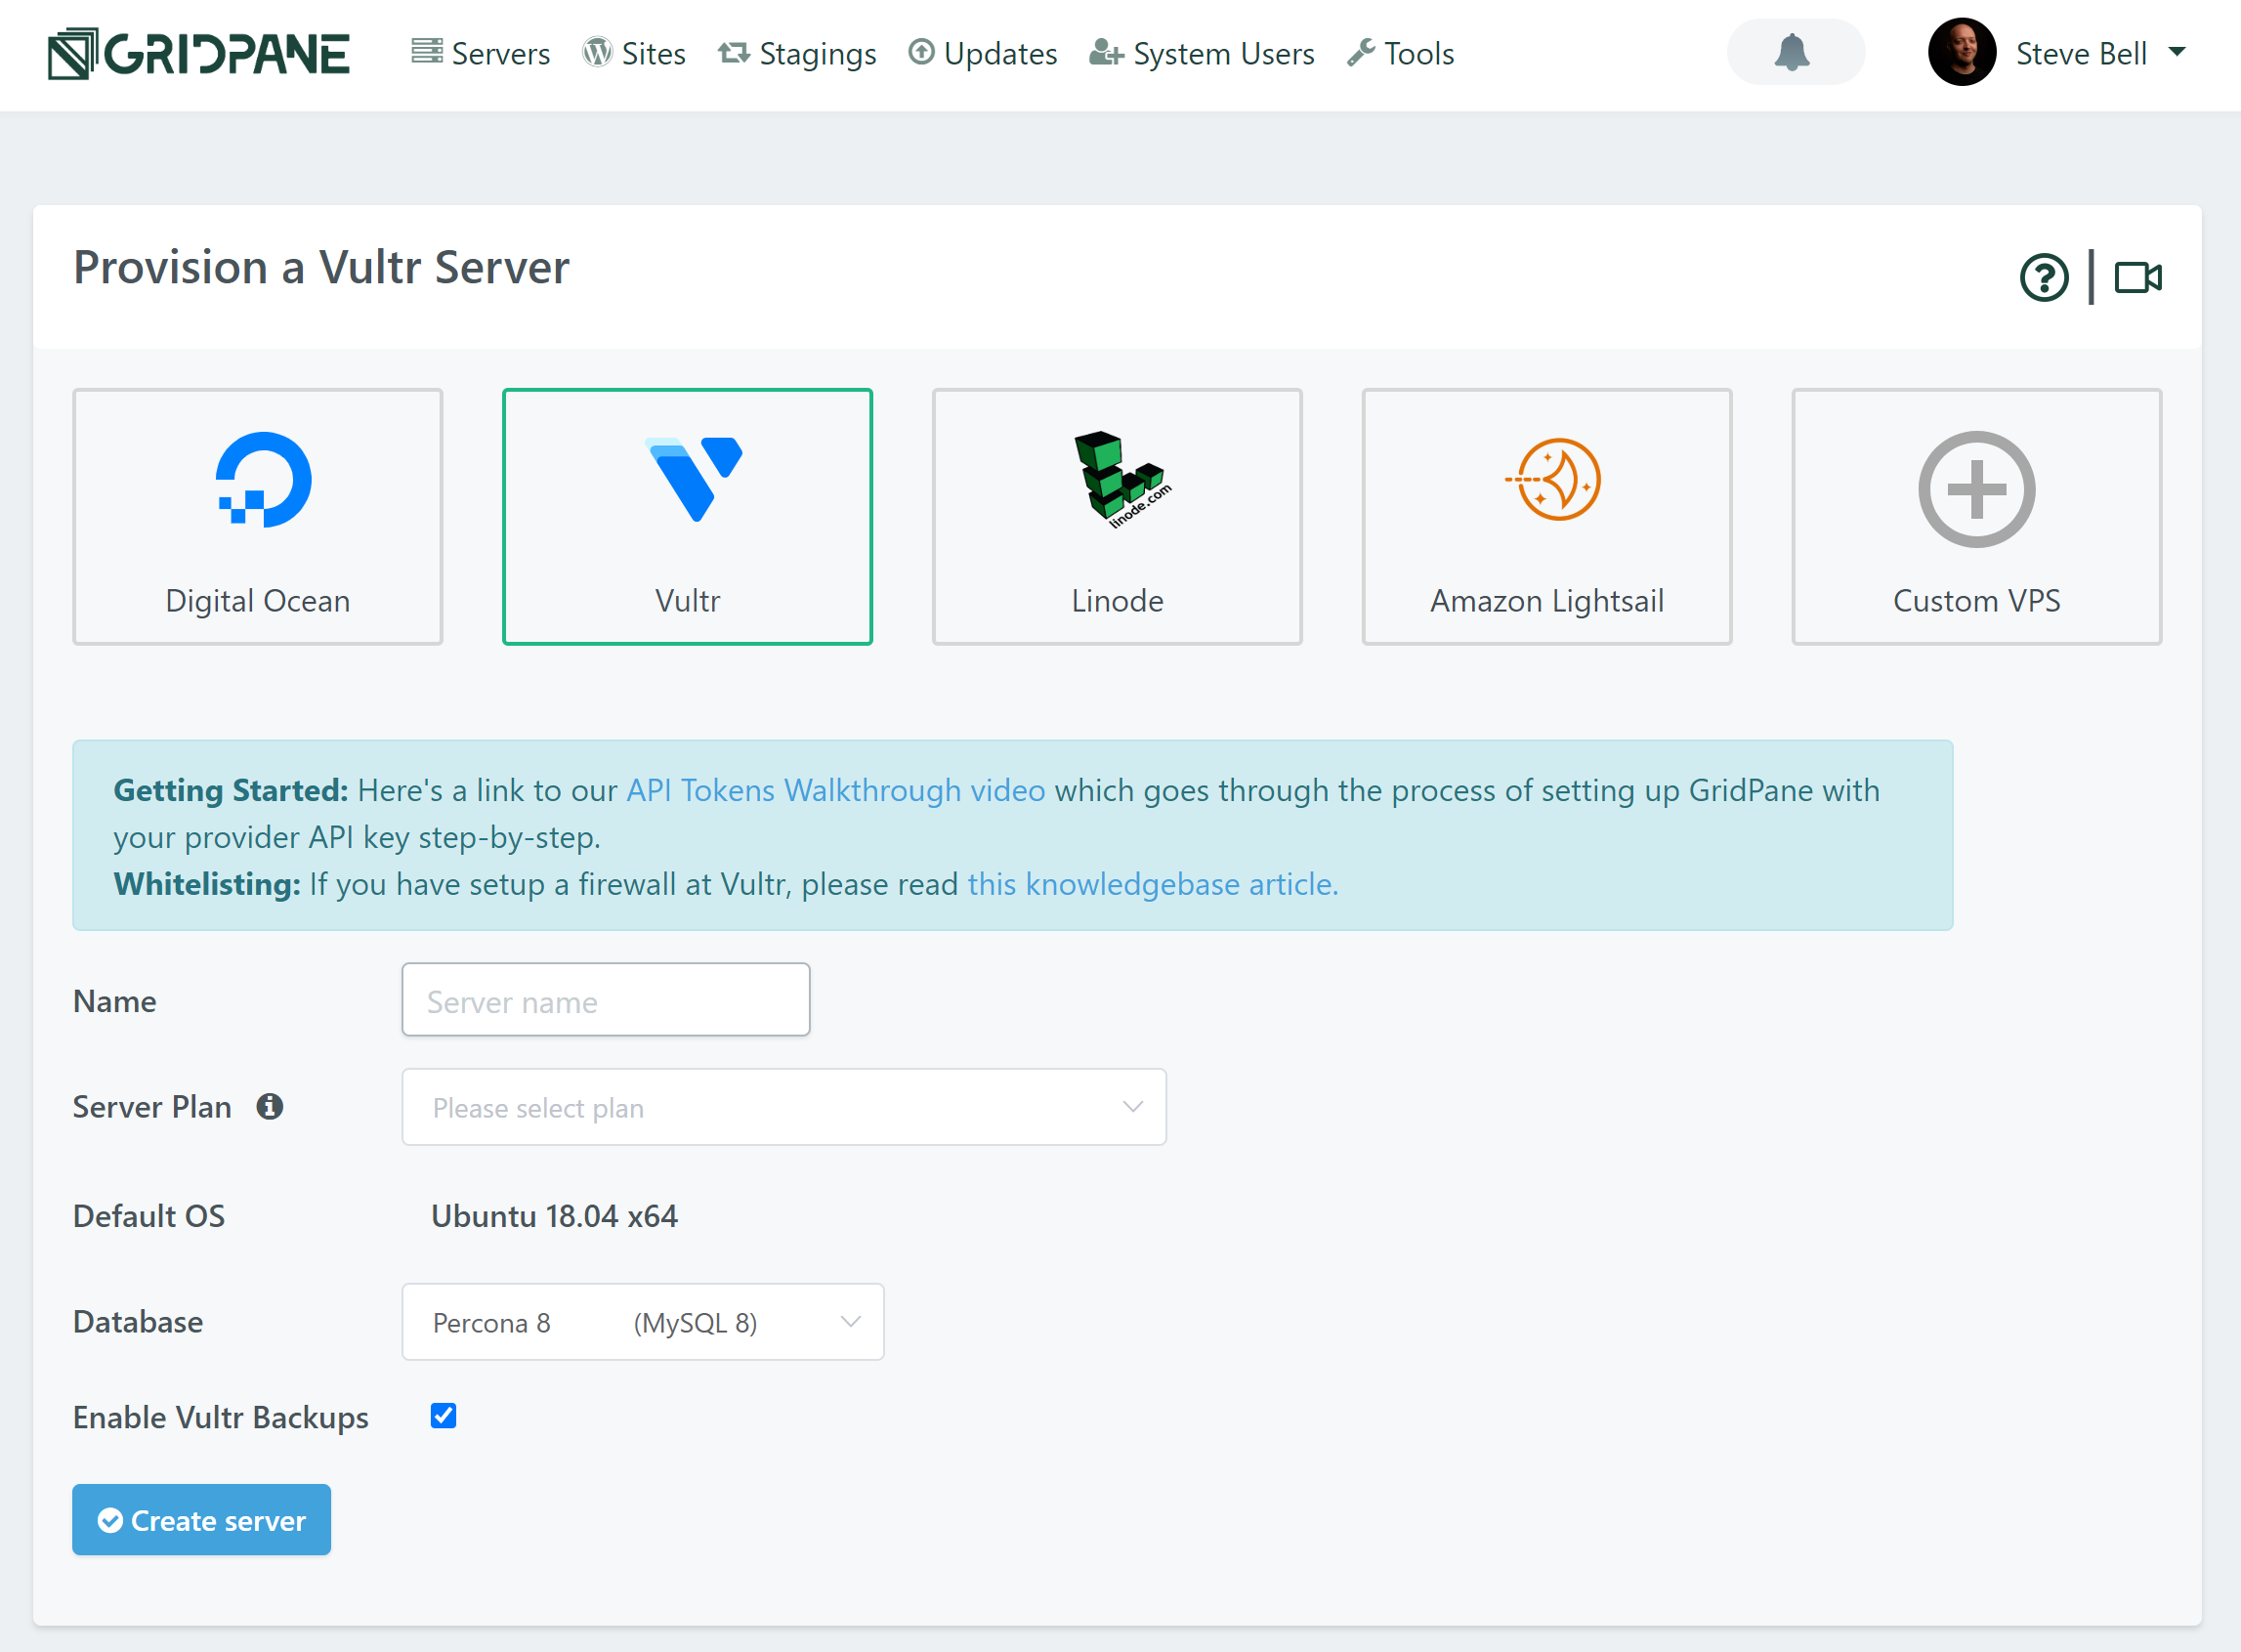The width and height of the screenshot is (2241, 1652).
Task: Click the GridPane logo
Action: (x=199, y=54)
